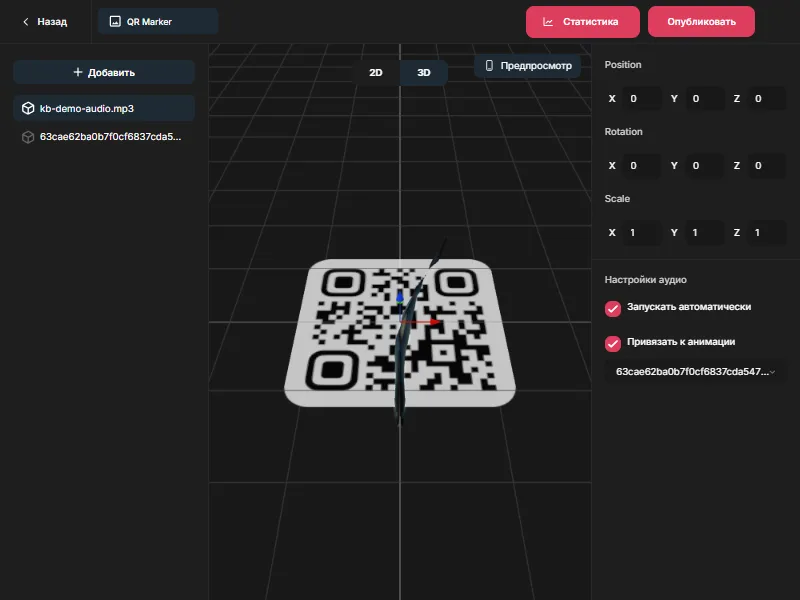The width and height of the screenshot is (800, 600).
Task: Click the Position label
Action: (x=623, y=65)
